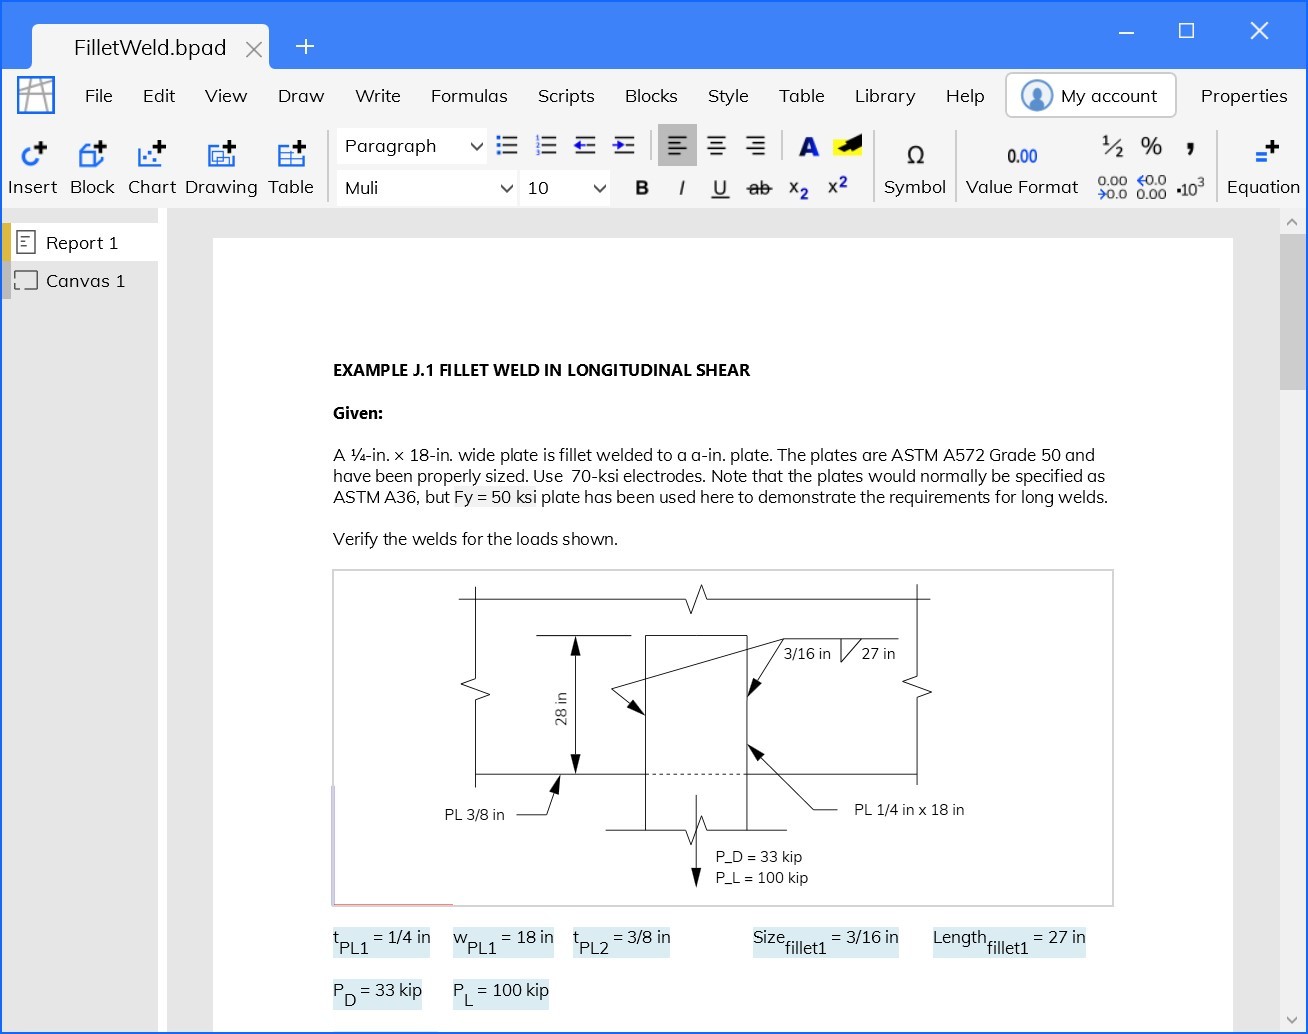The width and height of the screenshot is (1308, 1034).
Task: Apply bulleted list formatting
Action: 507,146
